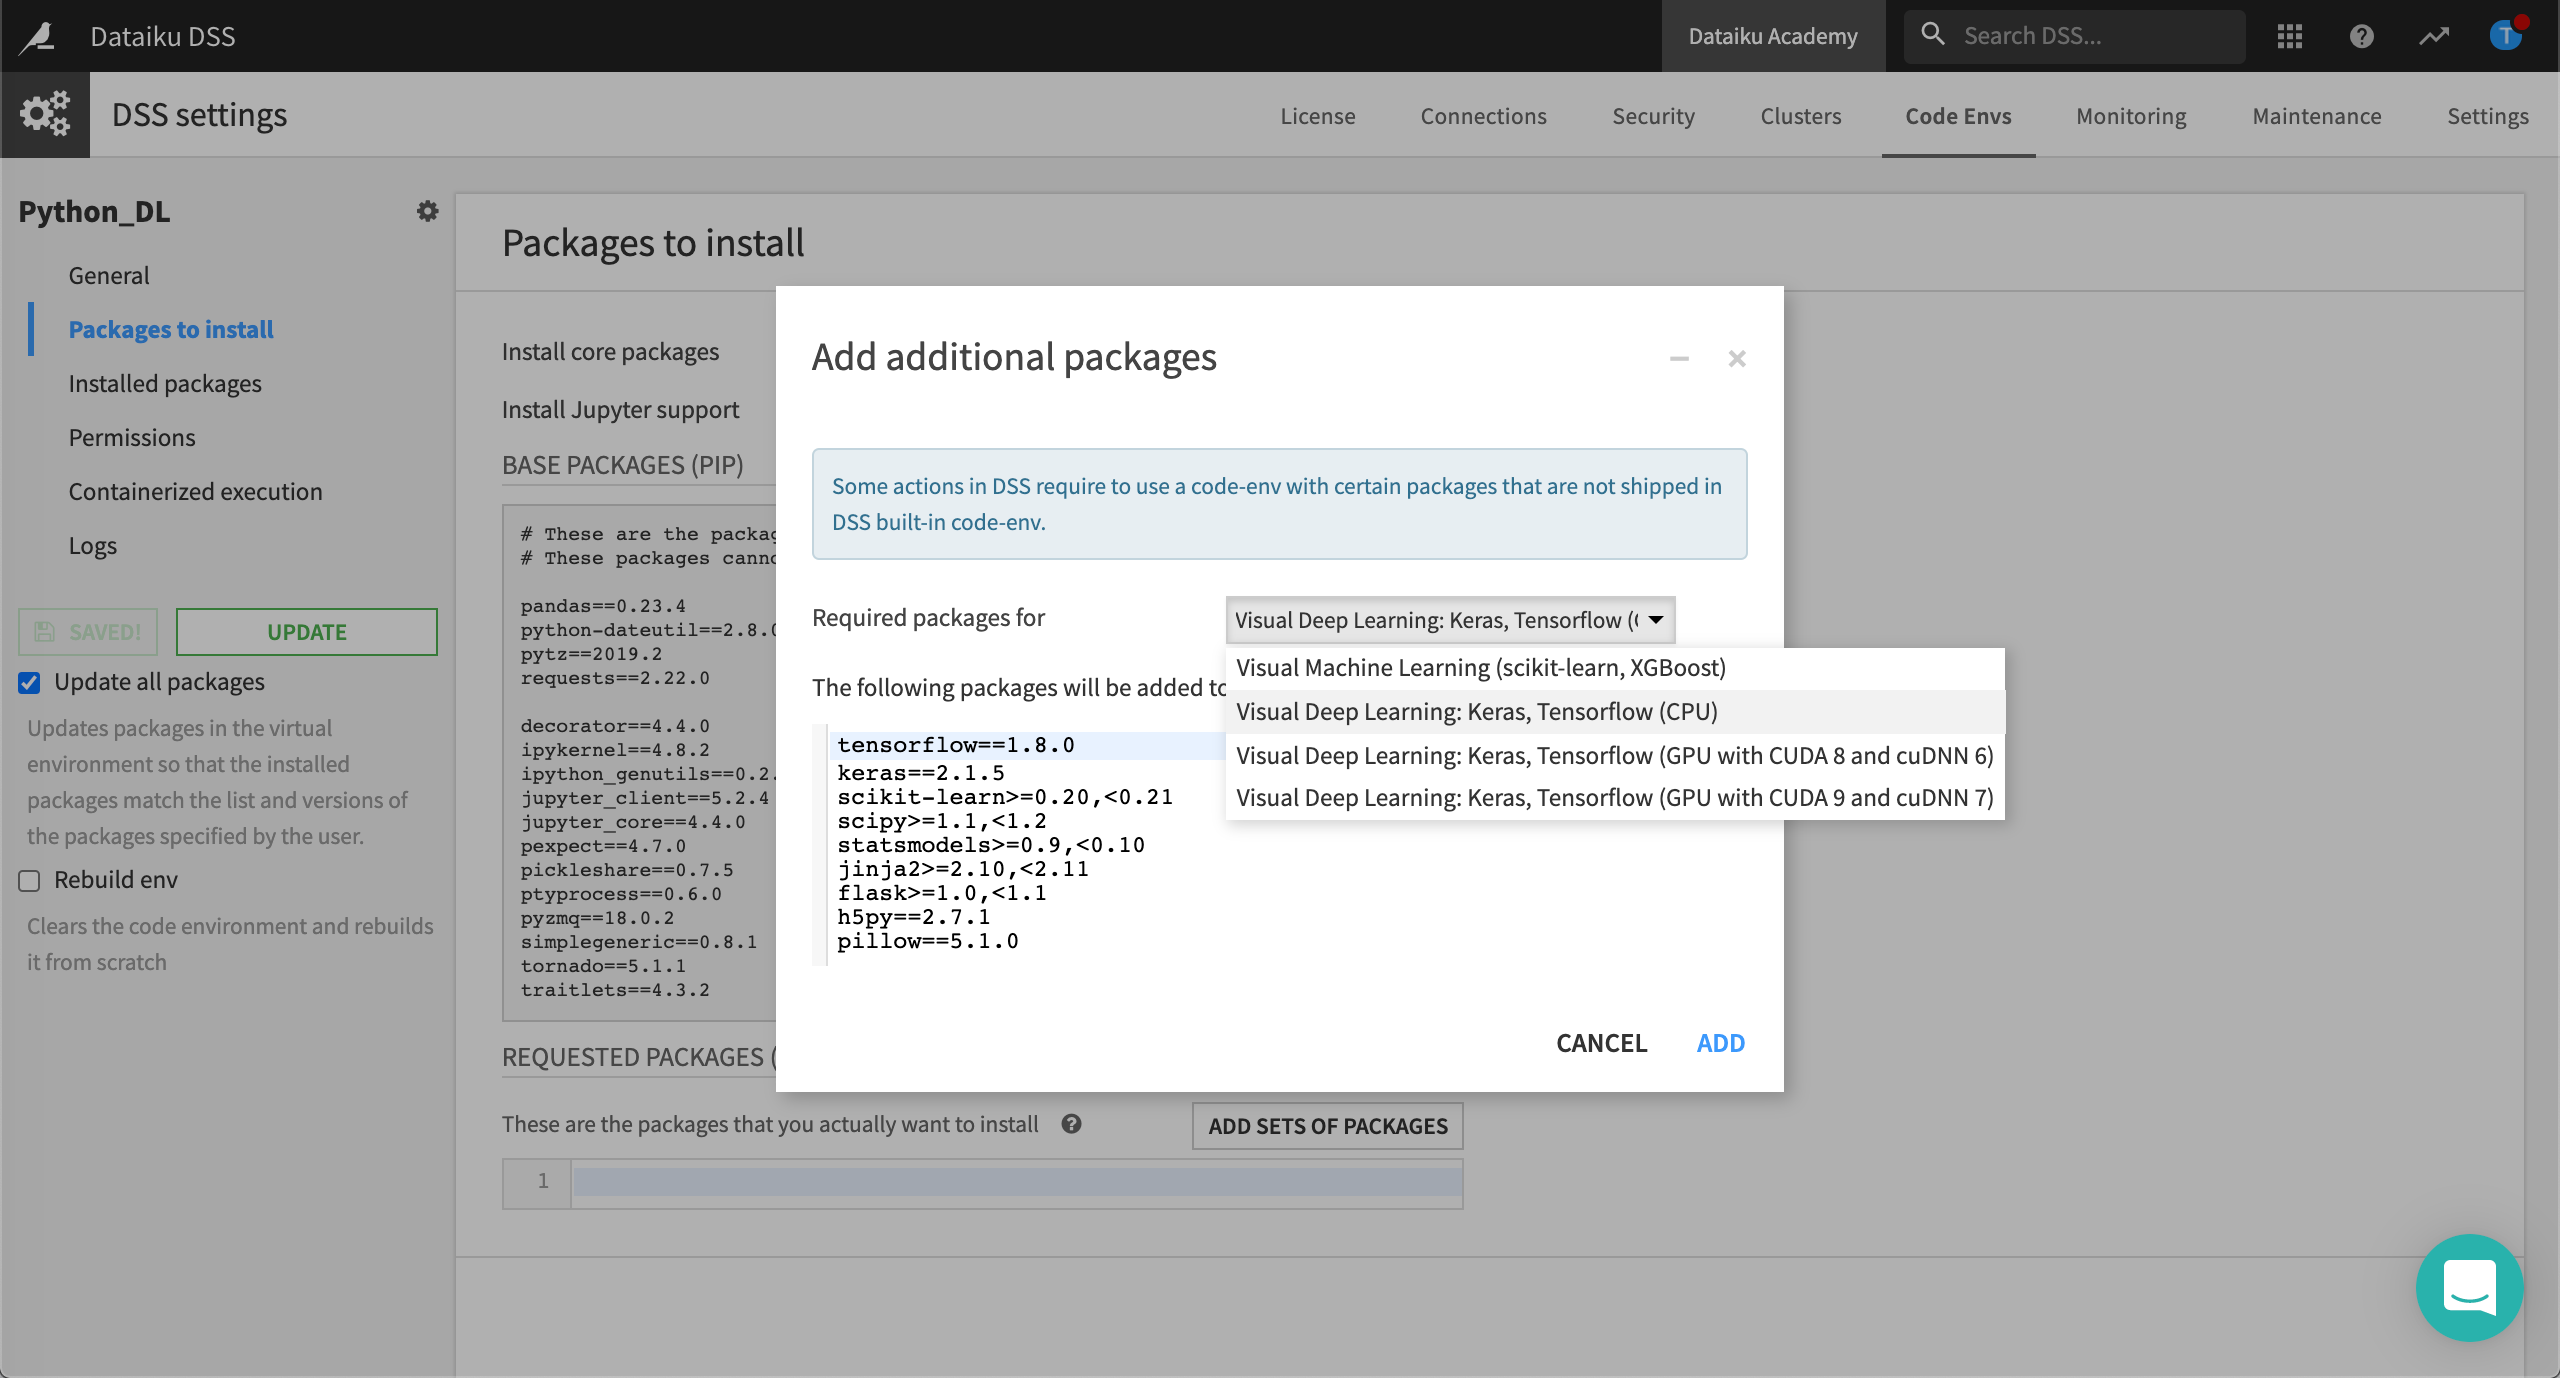Click the Dataiku Academy button
Screen dimensions: 2560x1378
pyautogui.click(x=1773, y=36)
